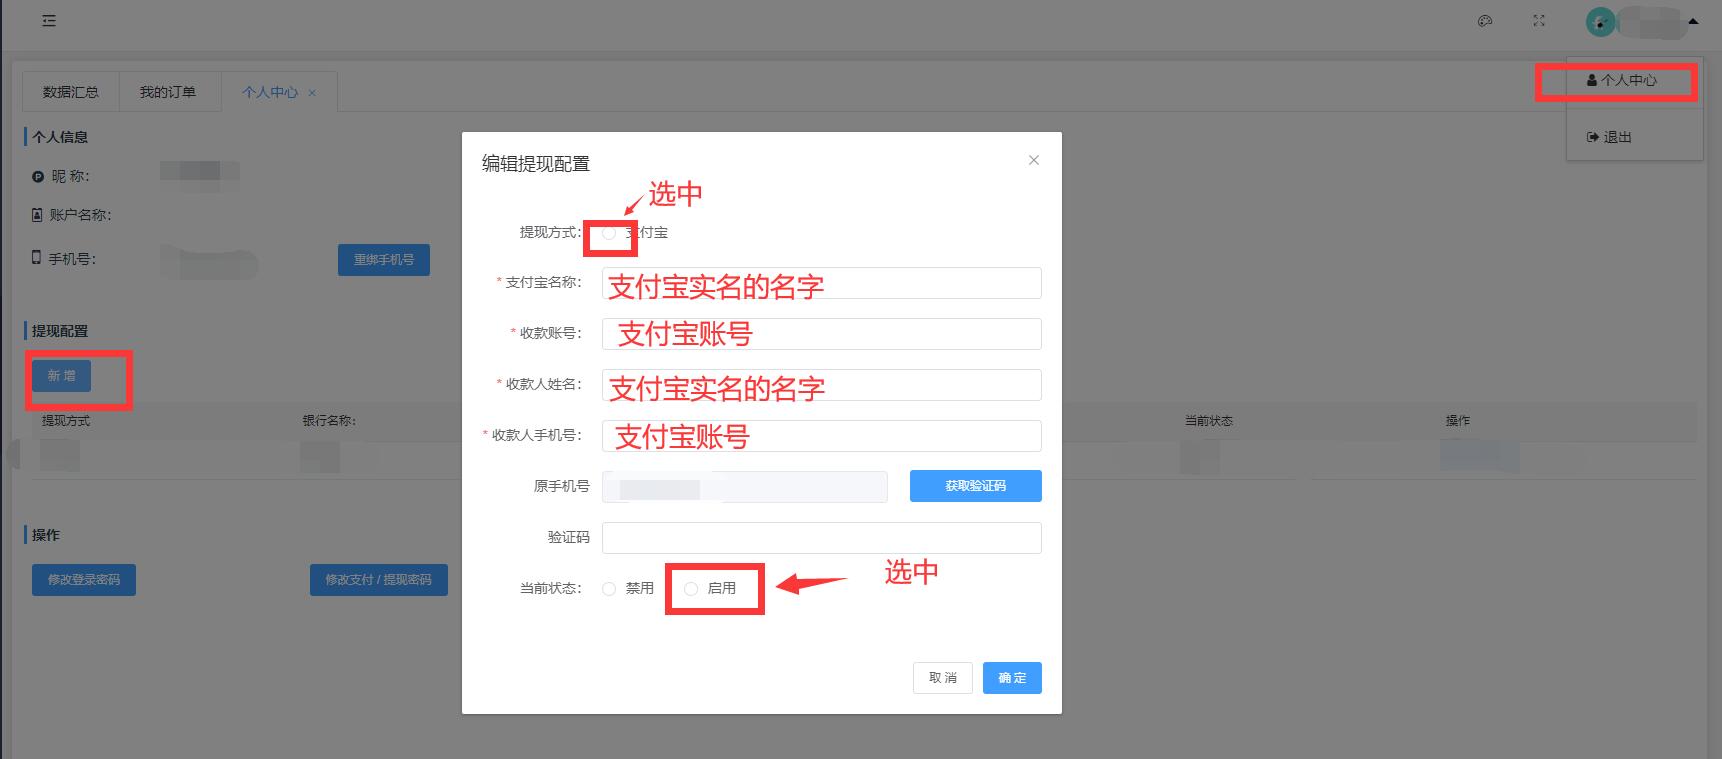Viewport: 1722px width, 759px height.
Task: Switch to the 数据汇总 tab
Action: 71,92
